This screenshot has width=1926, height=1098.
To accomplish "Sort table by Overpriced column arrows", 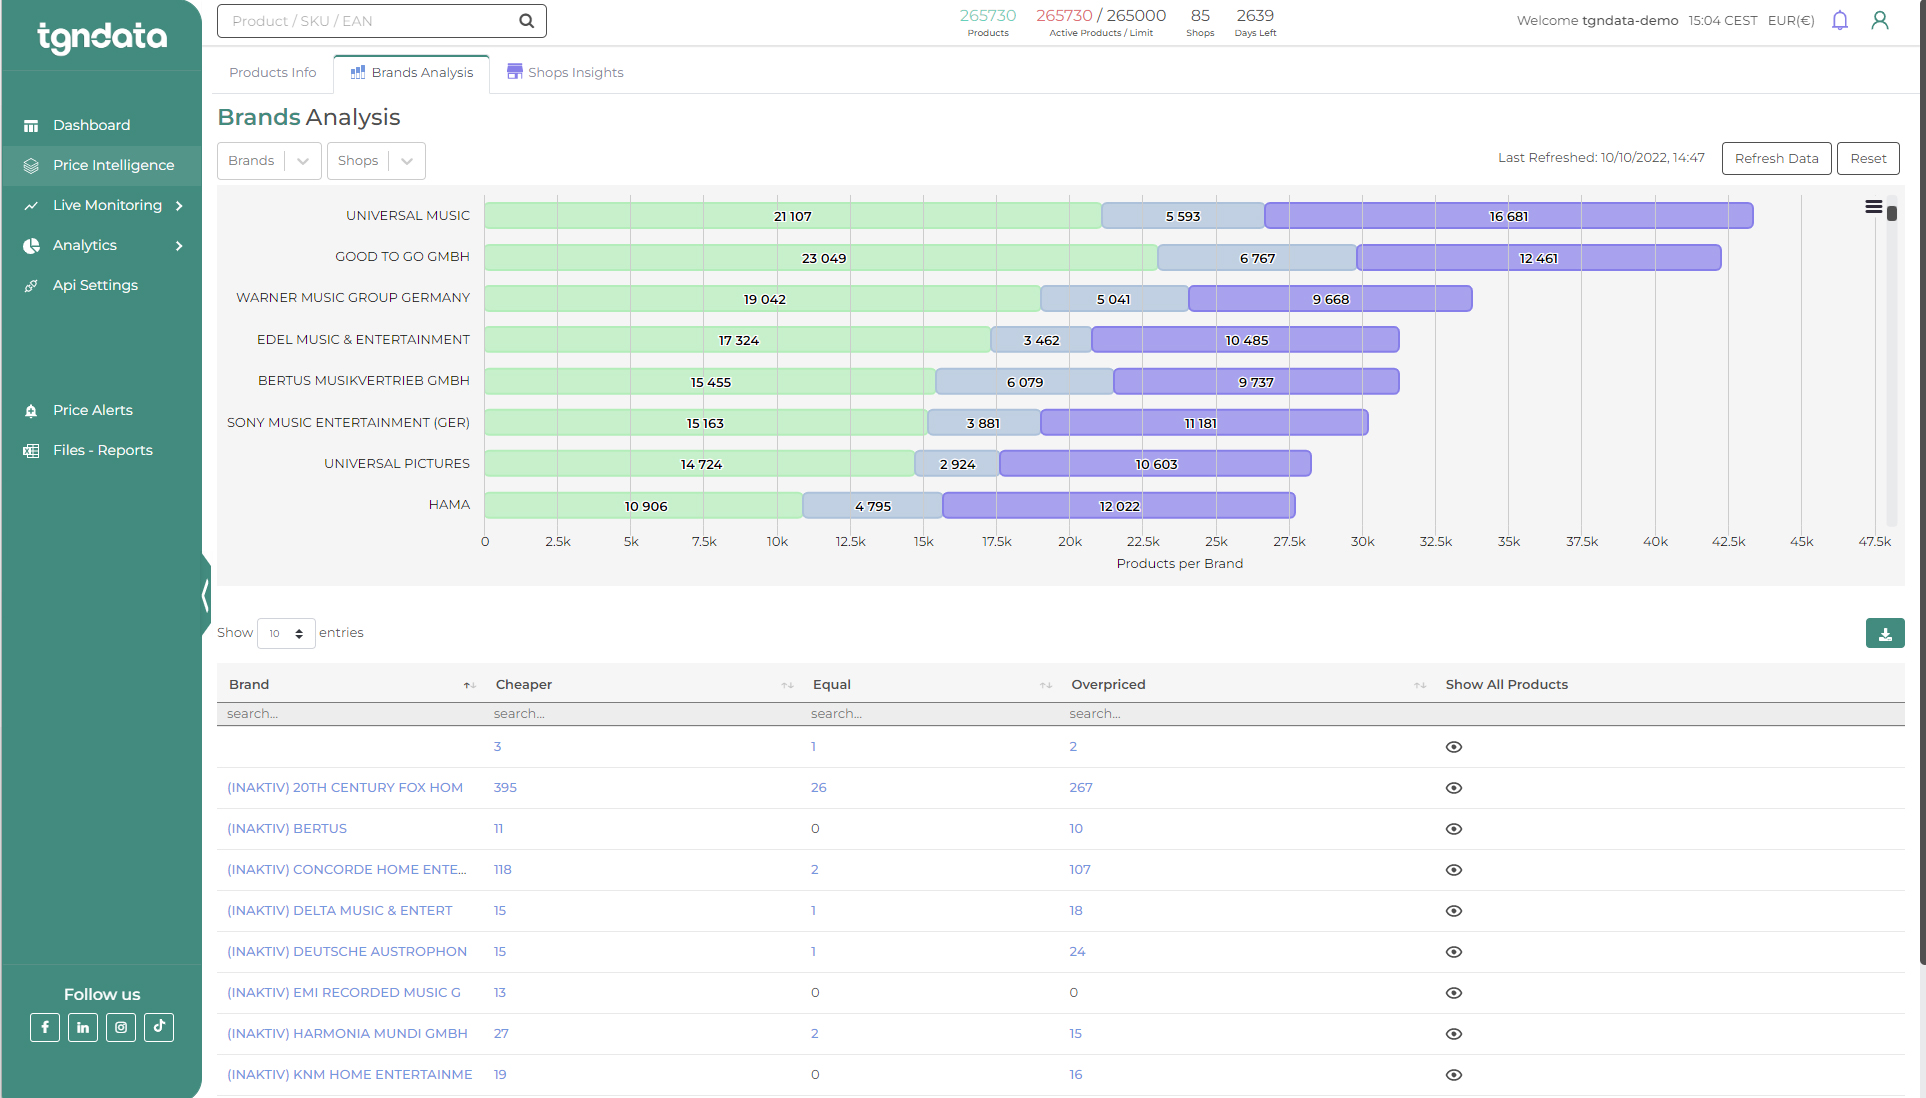I will tap(1420, 685).
